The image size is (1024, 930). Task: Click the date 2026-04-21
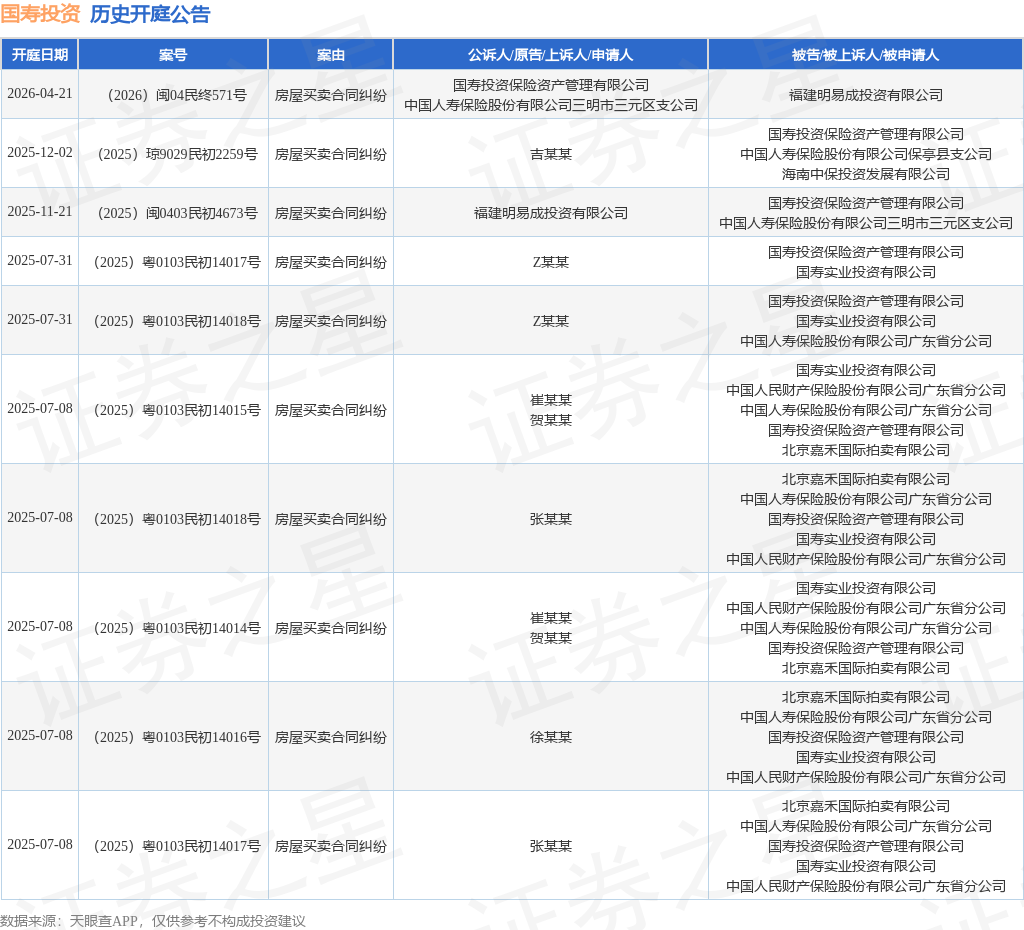(x=40, y=93)
